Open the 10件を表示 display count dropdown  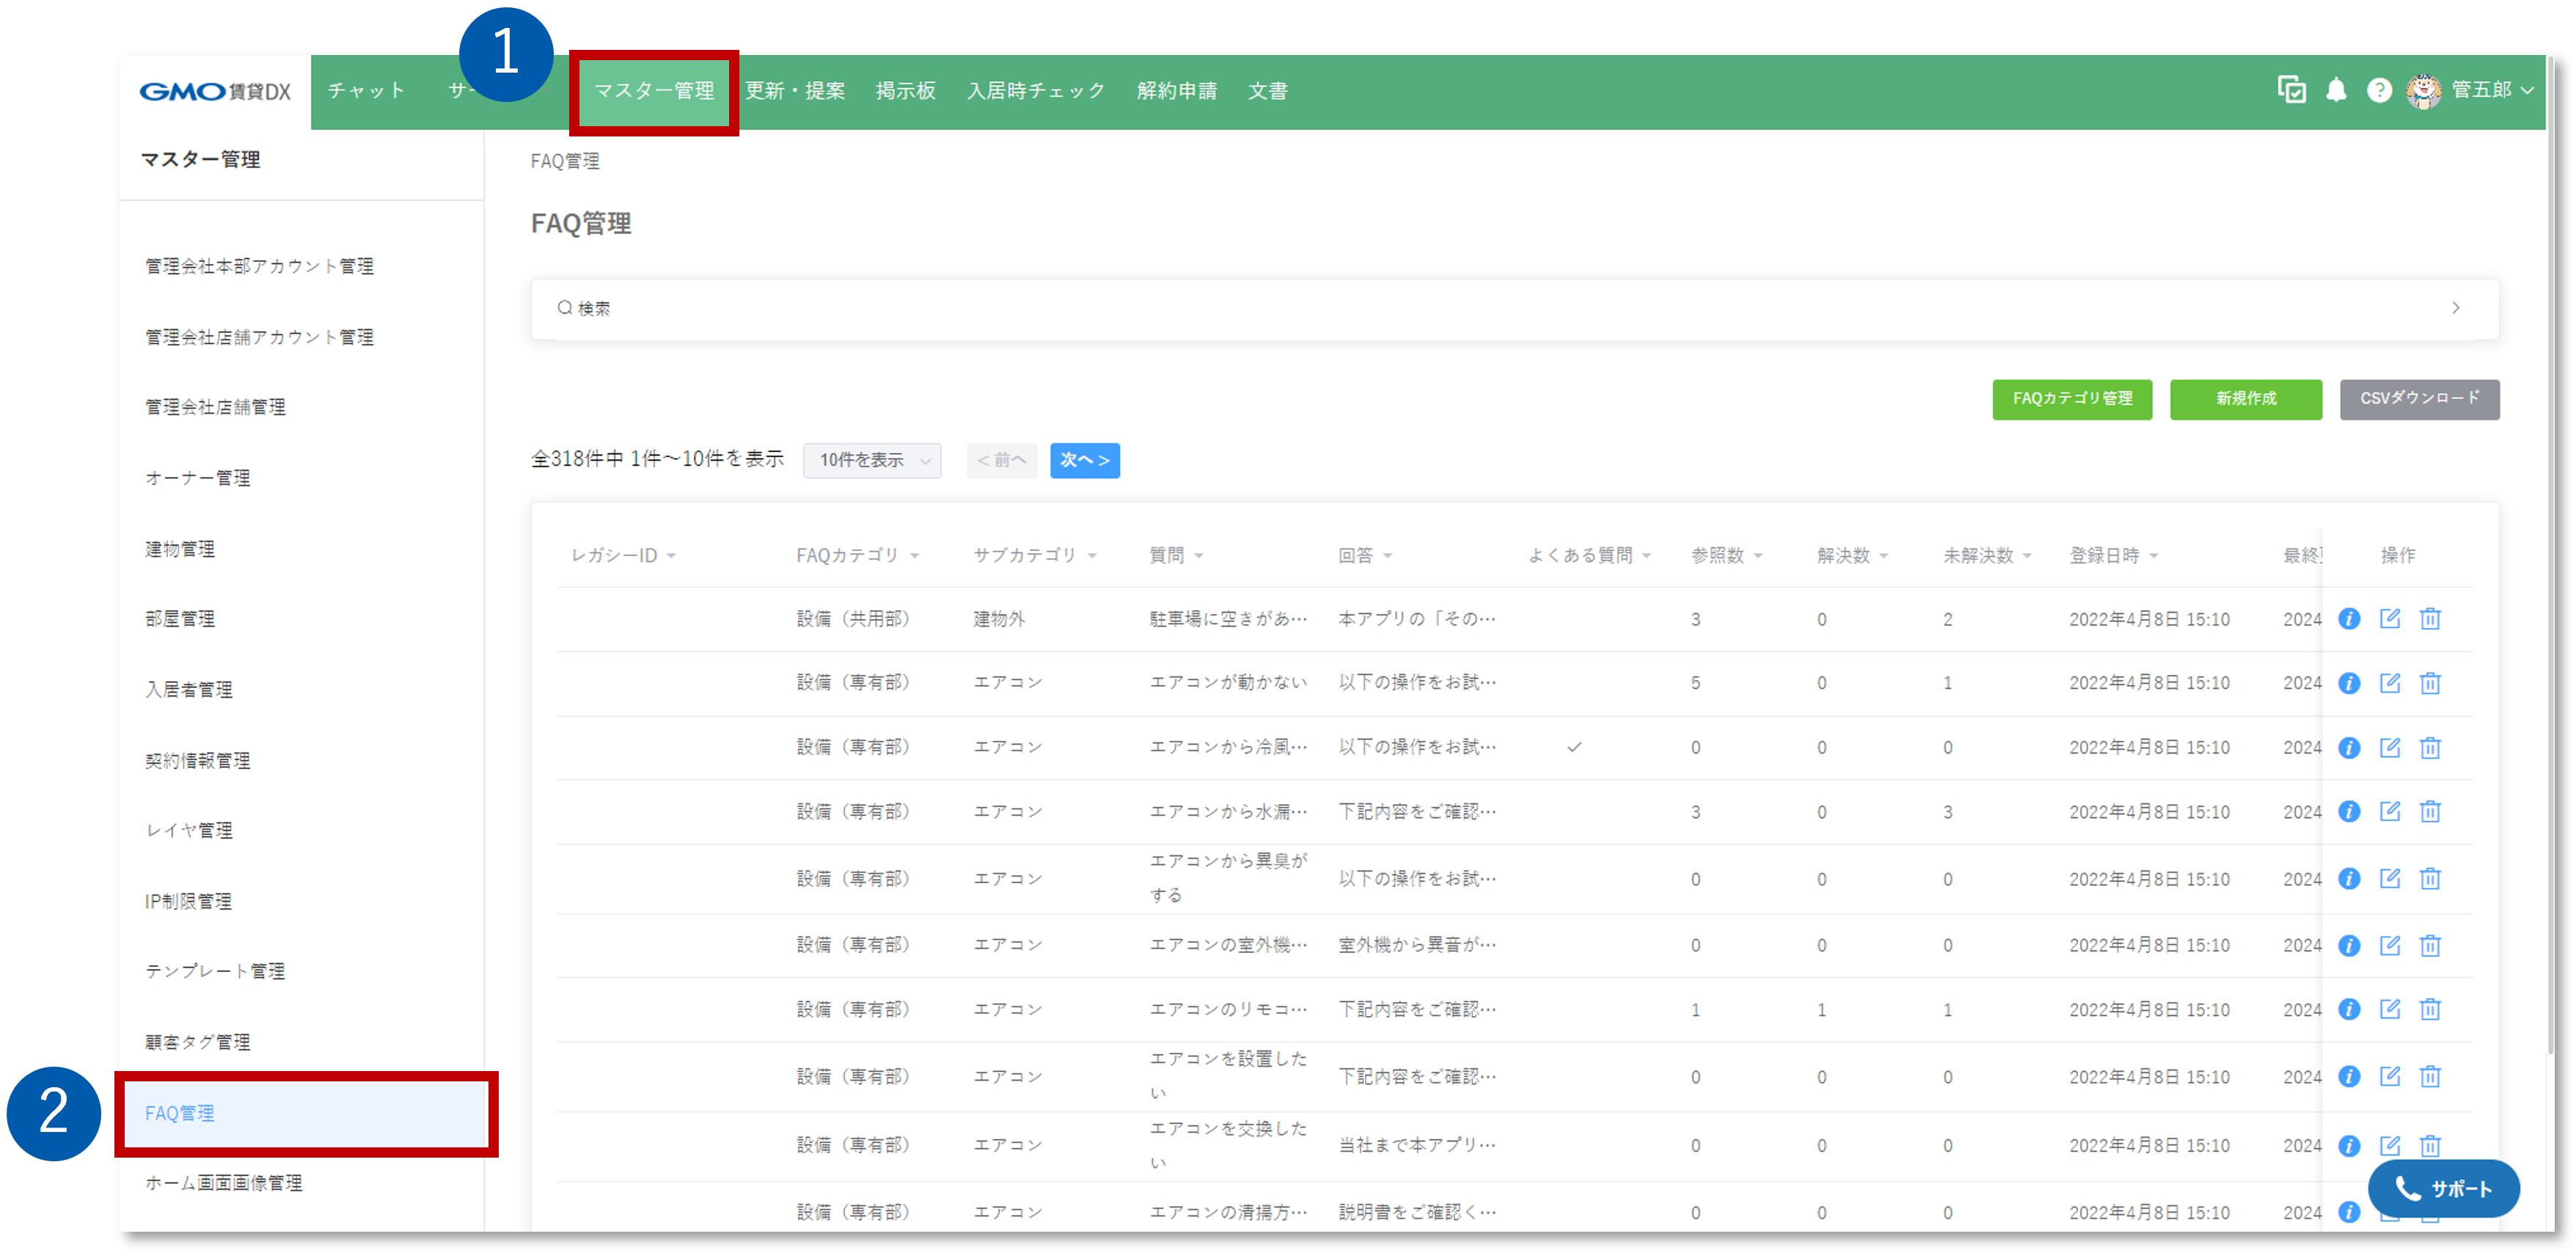871,460
